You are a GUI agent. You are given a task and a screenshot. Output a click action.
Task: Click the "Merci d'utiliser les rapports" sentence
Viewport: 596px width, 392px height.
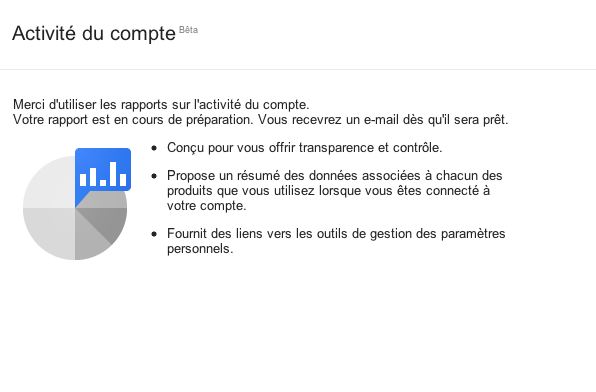[x=161, y=104]
